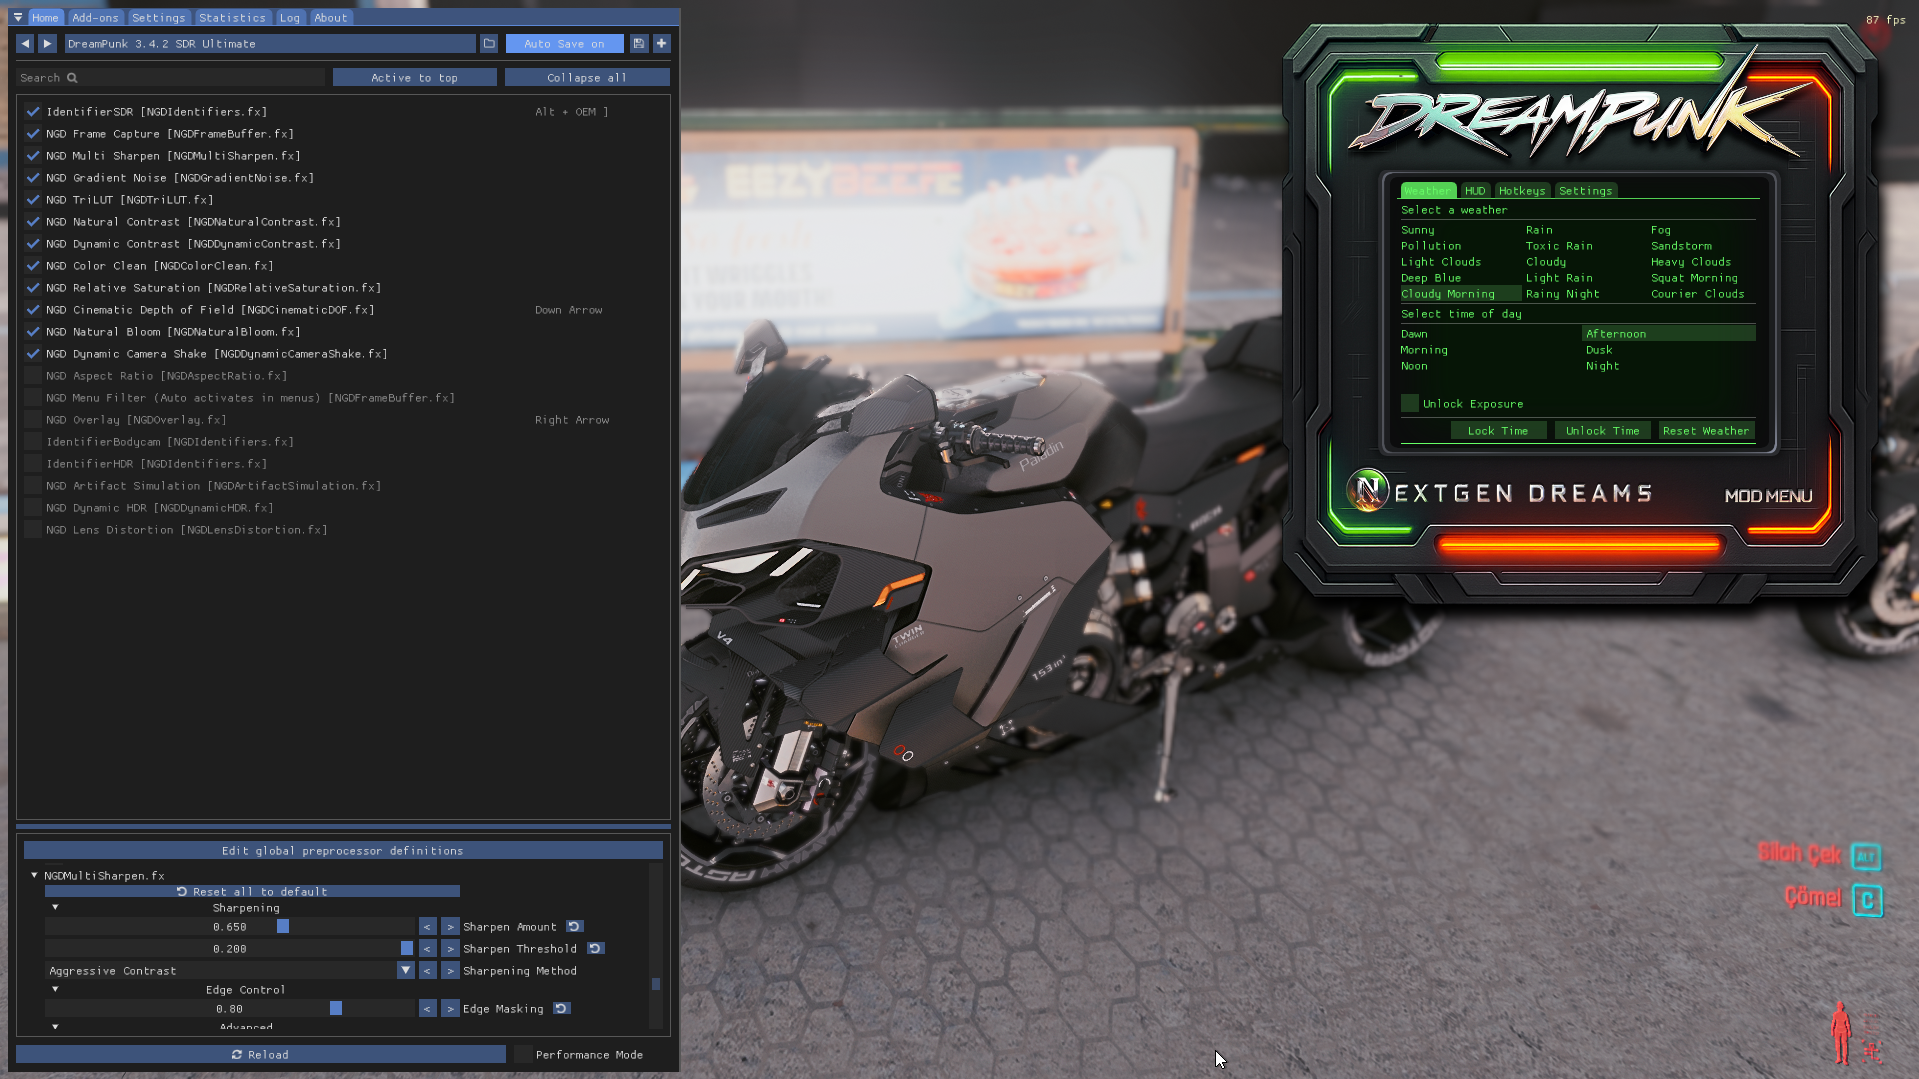Disable the IdentifierSDR effect

click(33, 112)
